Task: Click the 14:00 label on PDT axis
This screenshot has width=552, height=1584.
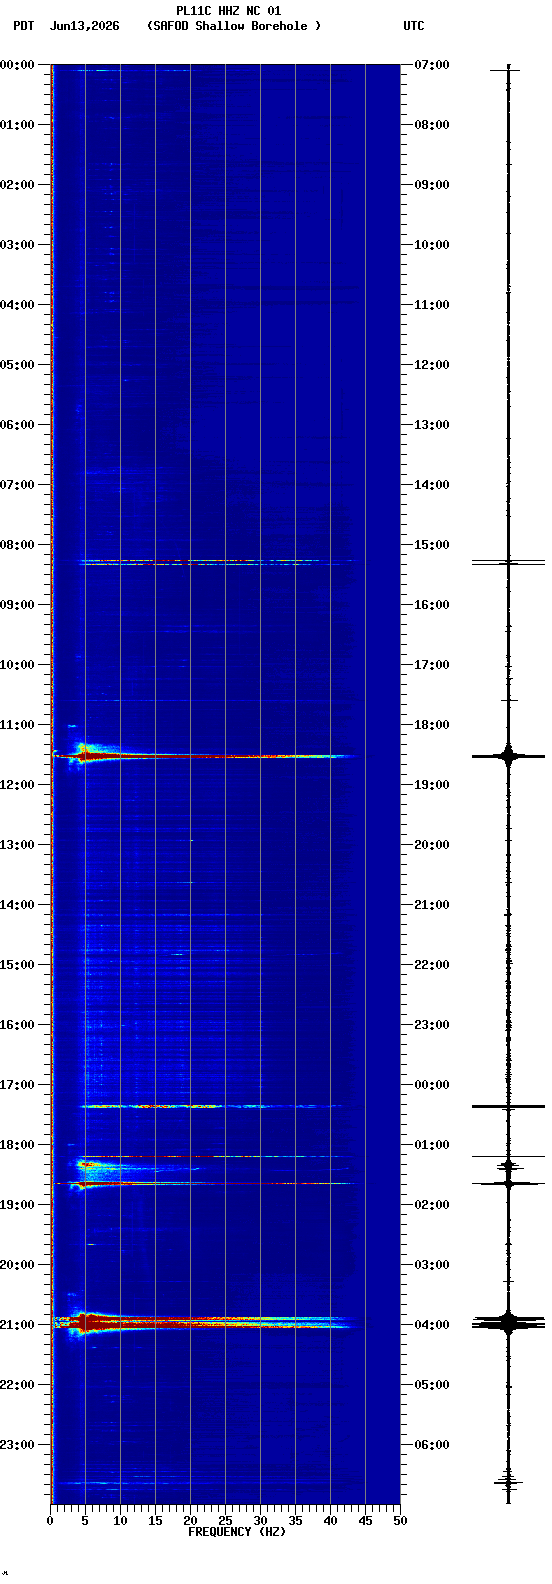Action: [x=17, y=905]
